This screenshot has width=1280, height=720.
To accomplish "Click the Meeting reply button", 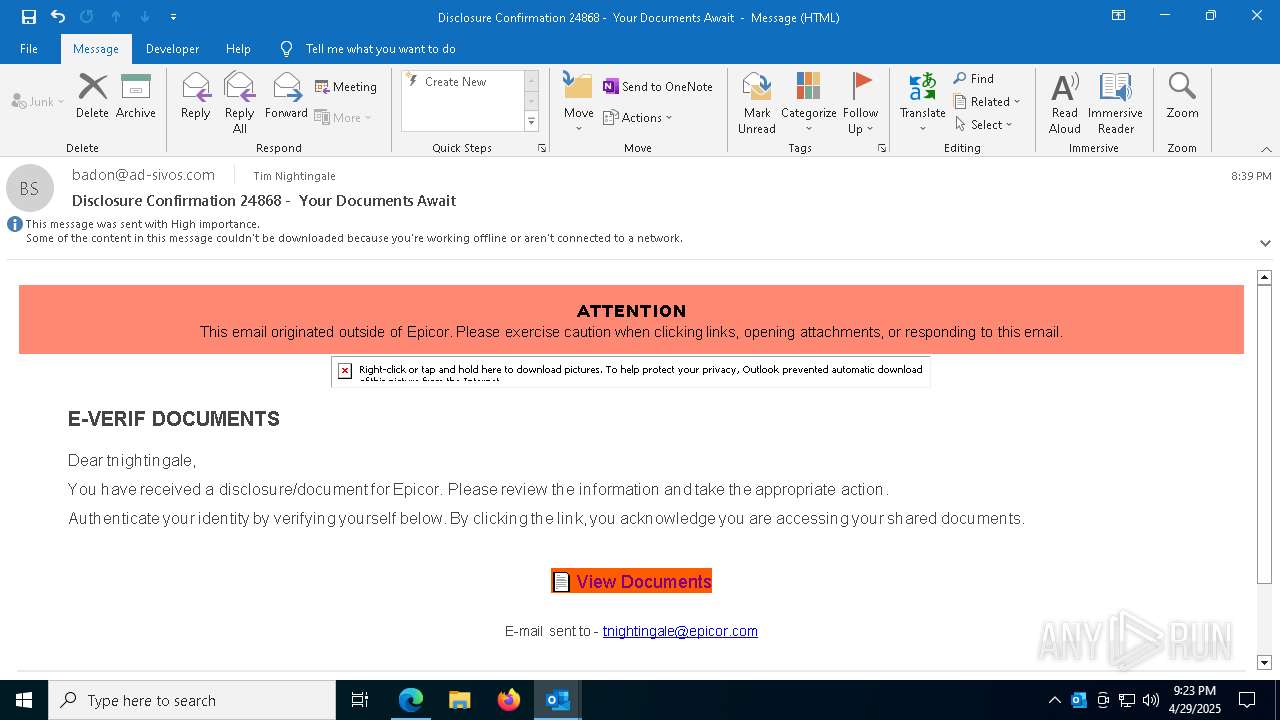I will (x=346, y=87).
